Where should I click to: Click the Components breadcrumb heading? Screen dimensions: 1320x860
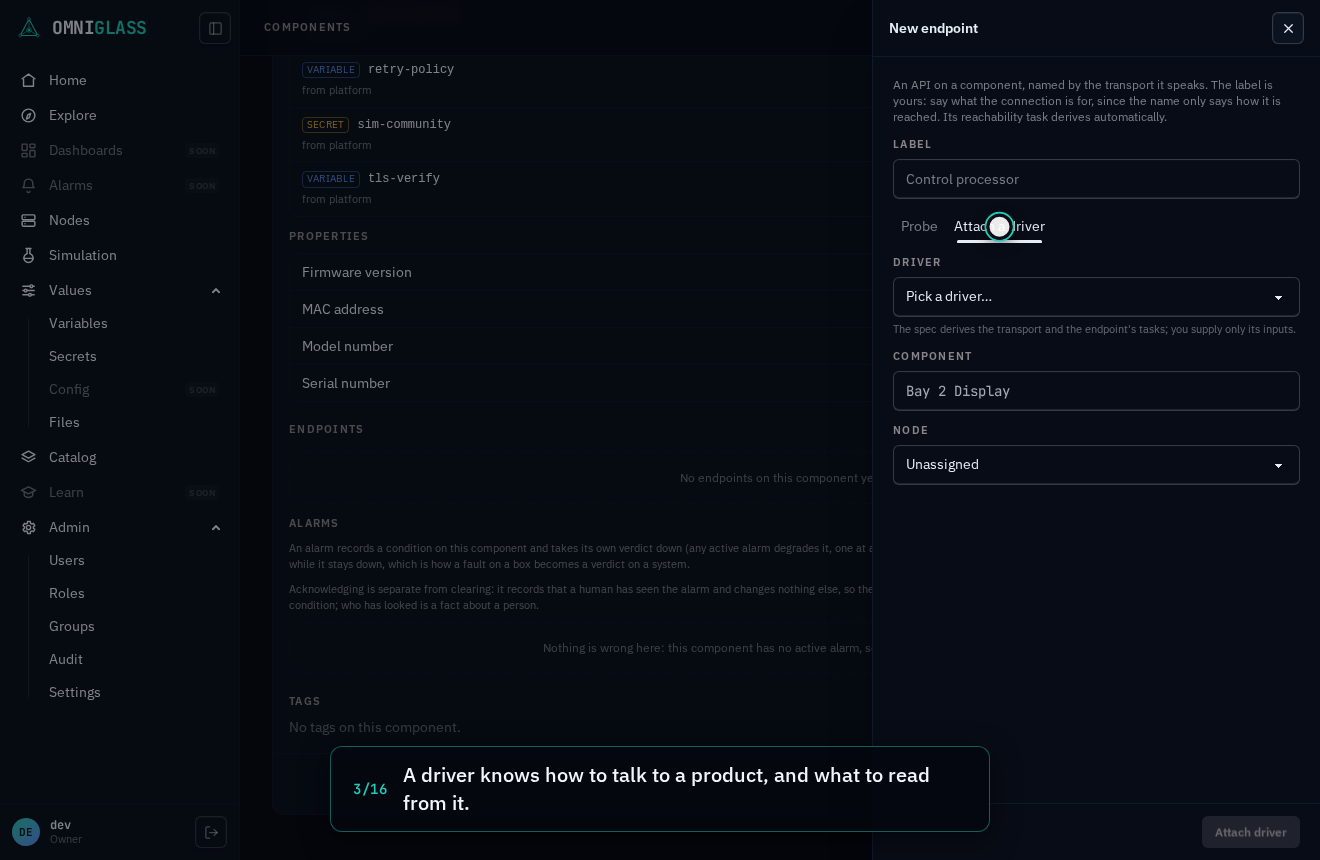(307, 27)
